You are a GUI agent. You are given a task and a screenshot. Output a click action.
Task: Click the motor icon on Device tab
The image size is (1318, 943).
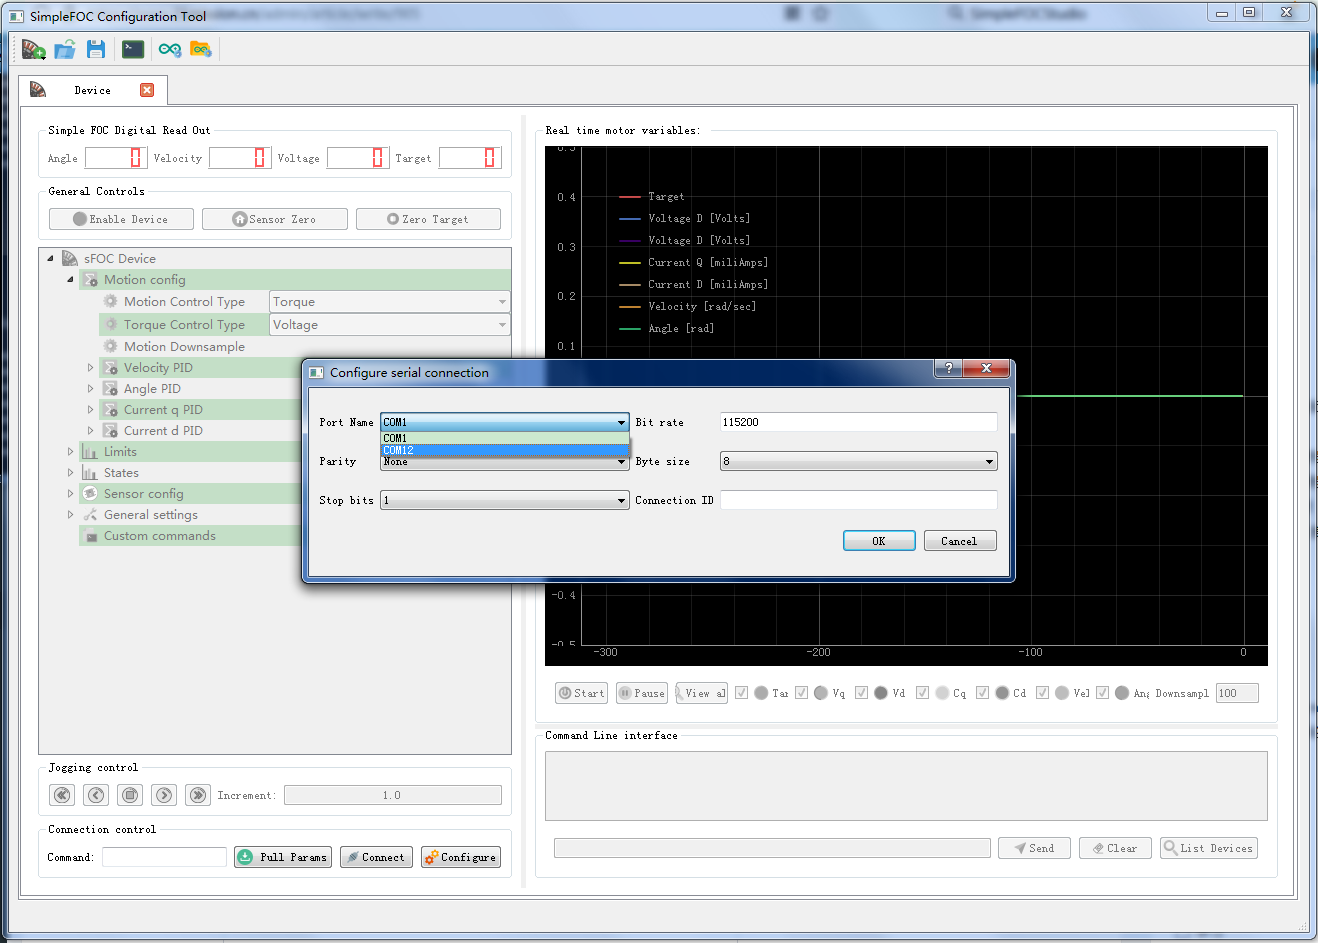[38, 90]
